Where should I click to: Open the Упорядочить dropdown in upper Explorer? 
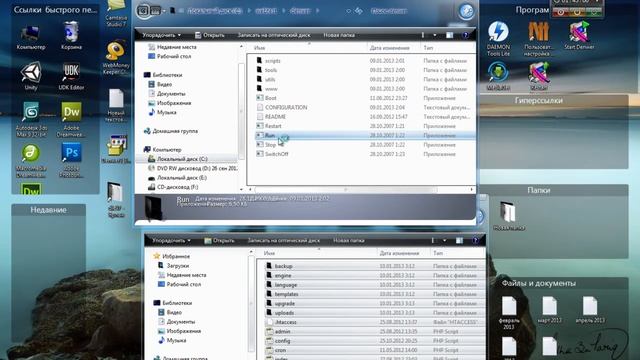tap(161, 36)
